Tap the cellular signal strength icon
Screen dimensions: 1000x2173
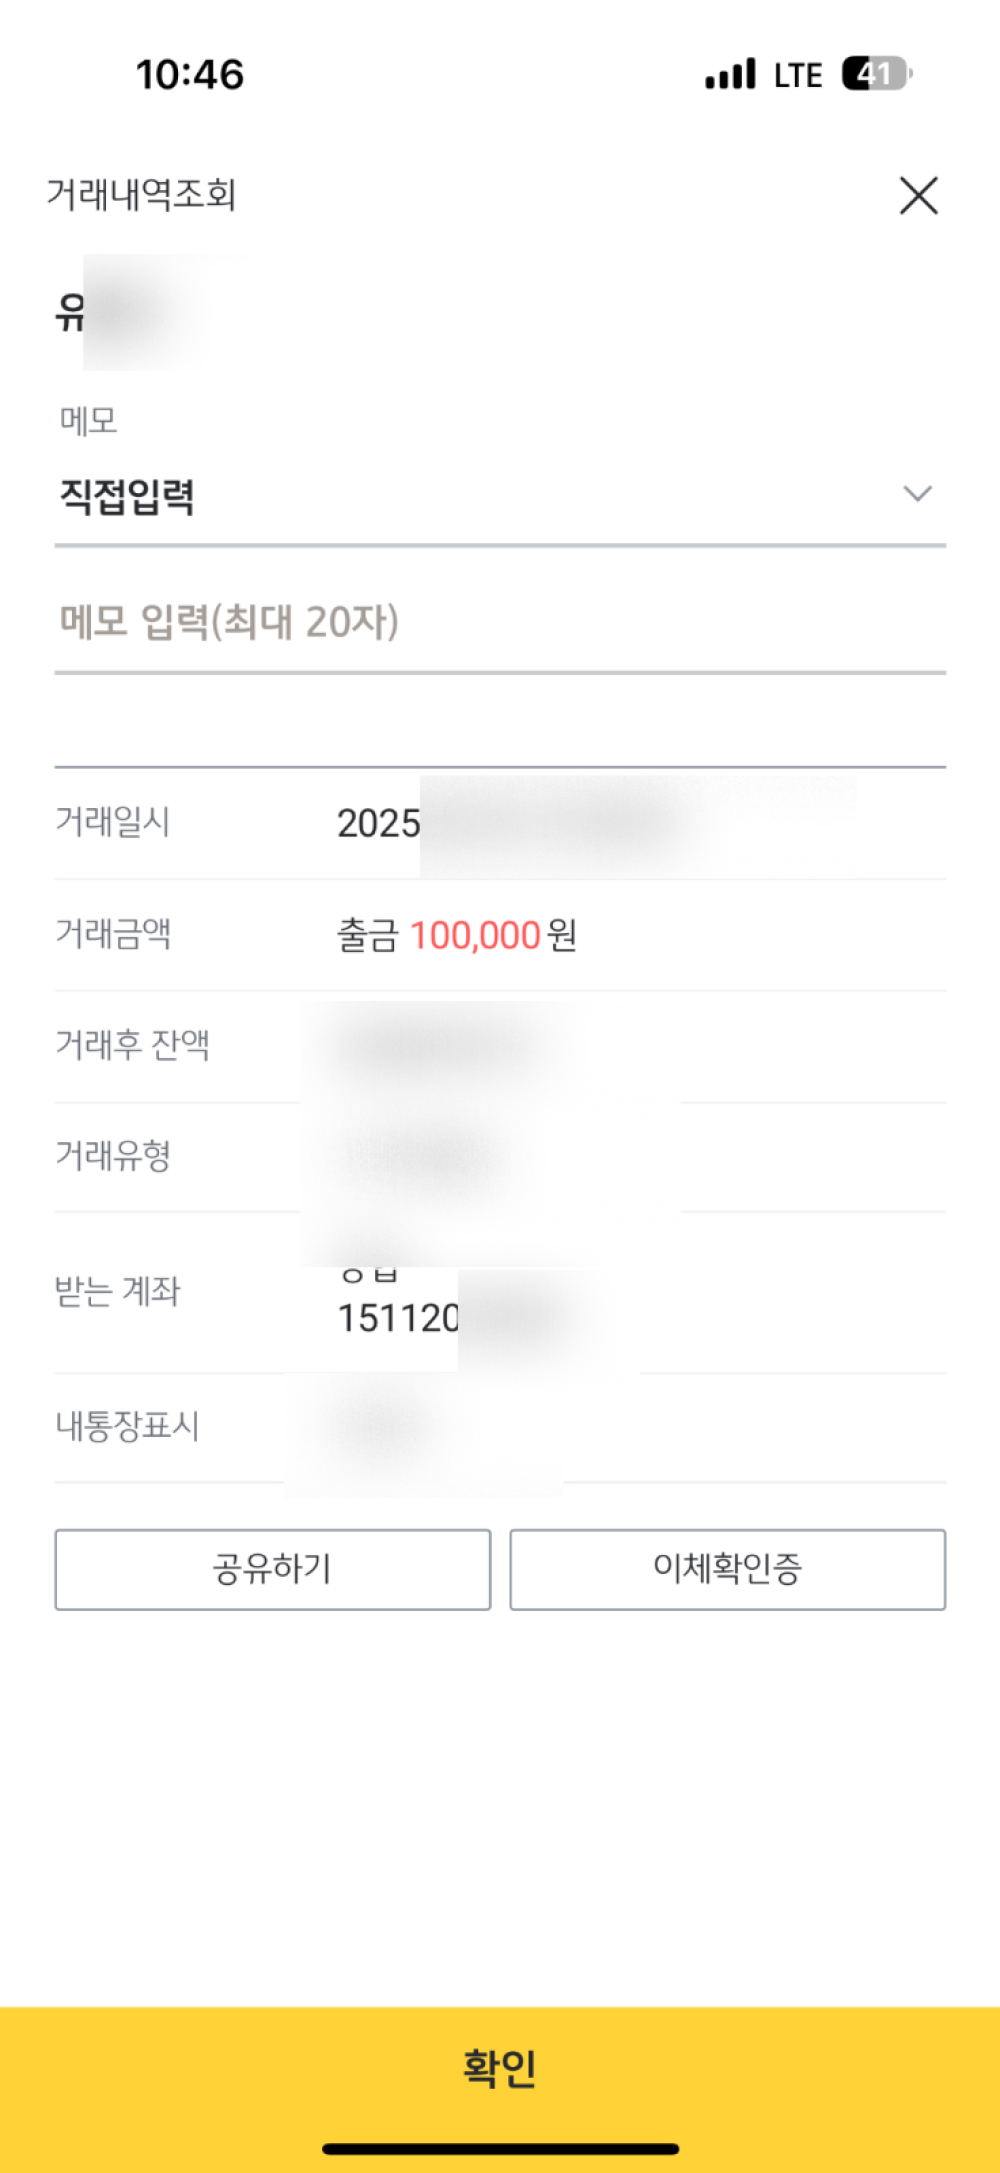[730, 75]
